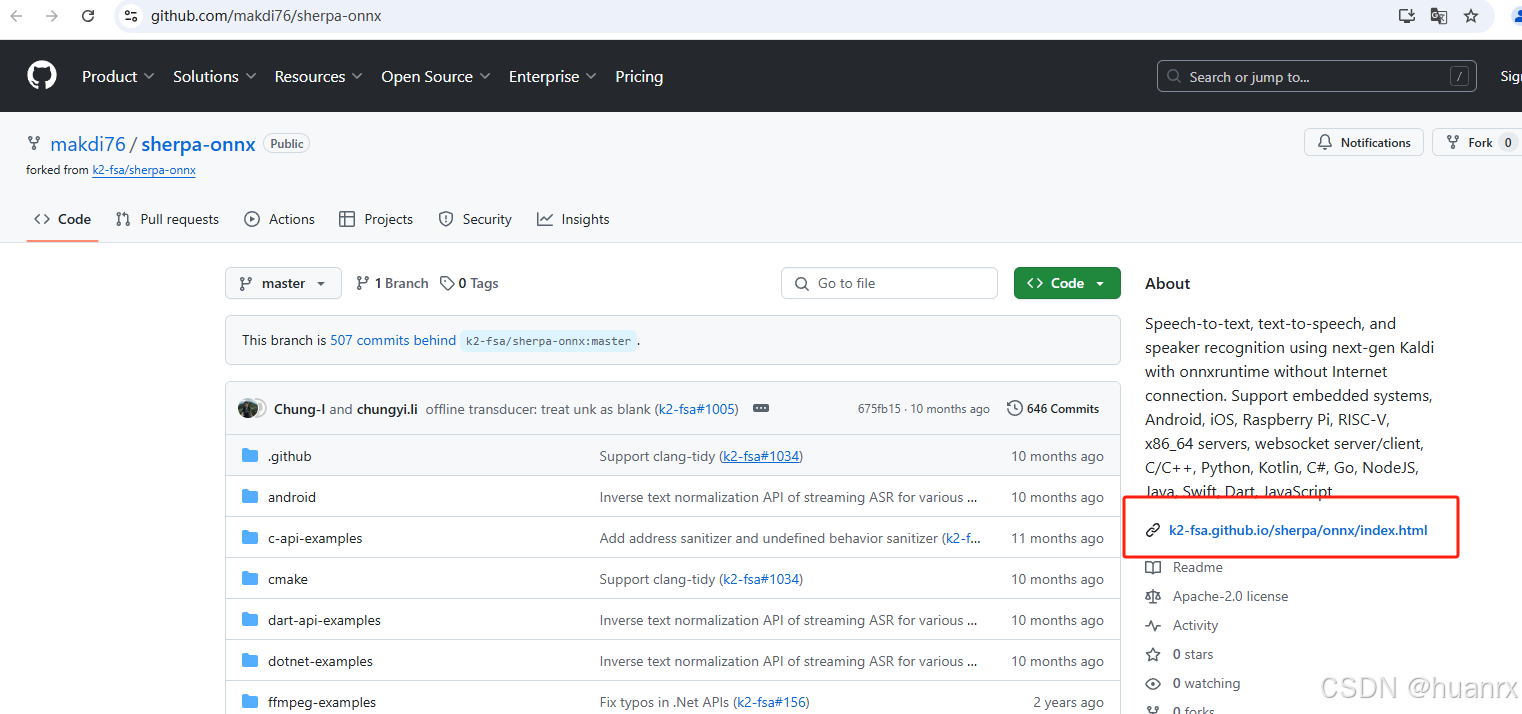Open k2-fsa#1034 link in .github row

pos(761,456)
